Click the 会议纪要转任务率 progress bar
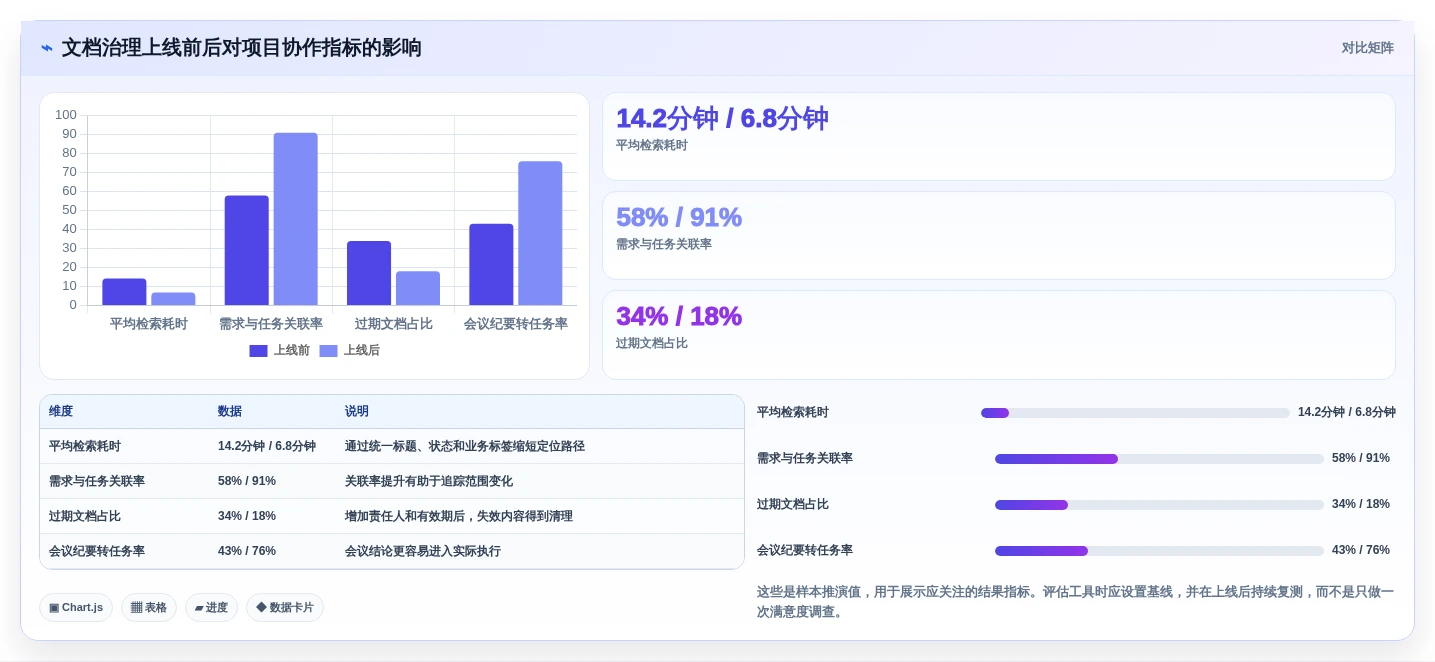Image resolution: width=1435 pixels, height=662 pixels. [x=1159, y=551]
